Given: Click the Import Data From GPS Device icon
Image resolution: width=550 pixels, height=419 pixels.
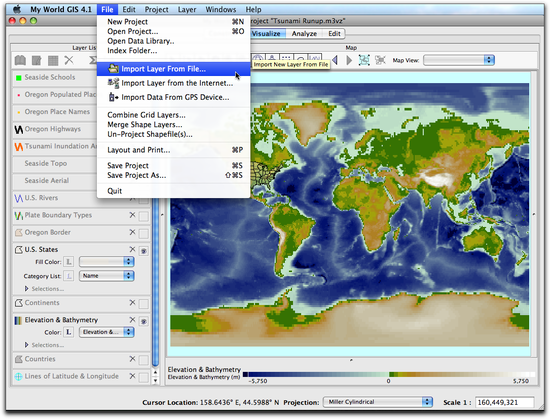Looking at the screenshot, I should point(113,97).
